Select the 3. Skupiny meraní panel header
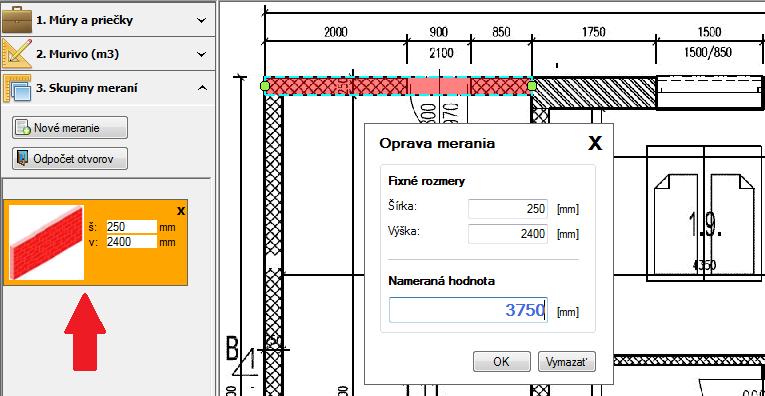 (x=107, y=88)
